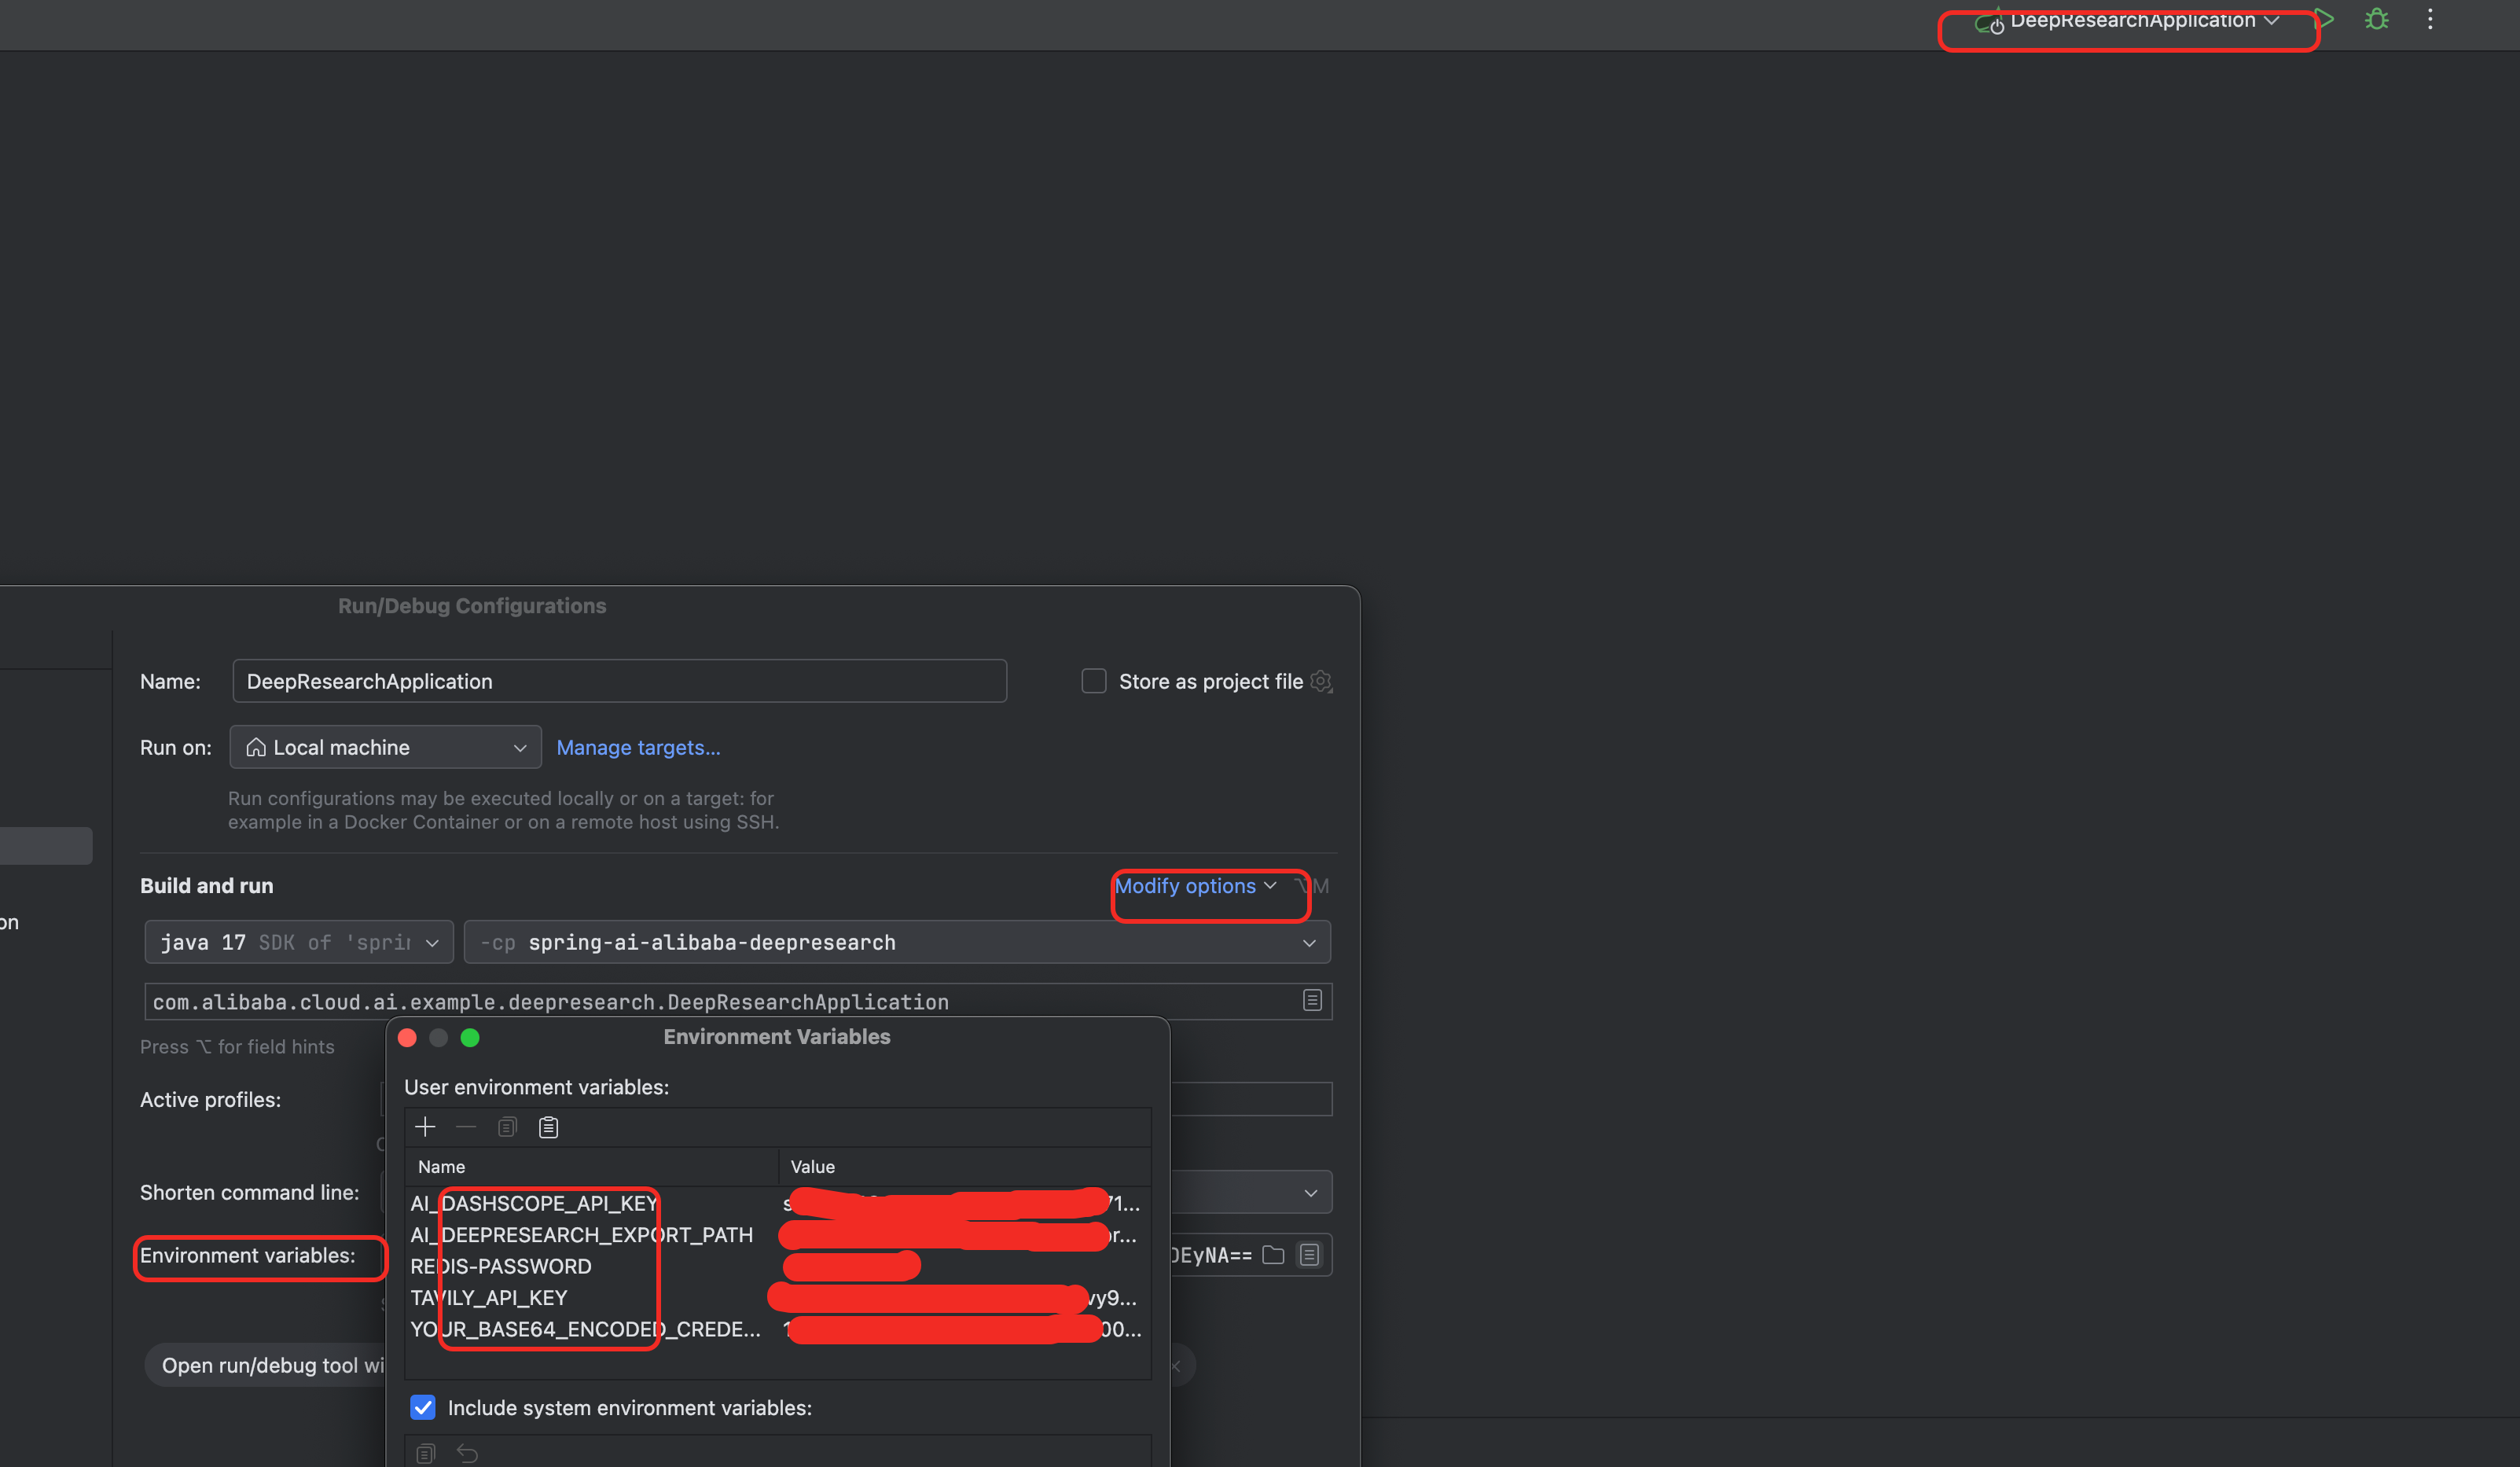Close the Environment Variables dialog with red button
The width and height of the screenshot is (2520, 1467).
point(407,1037)
